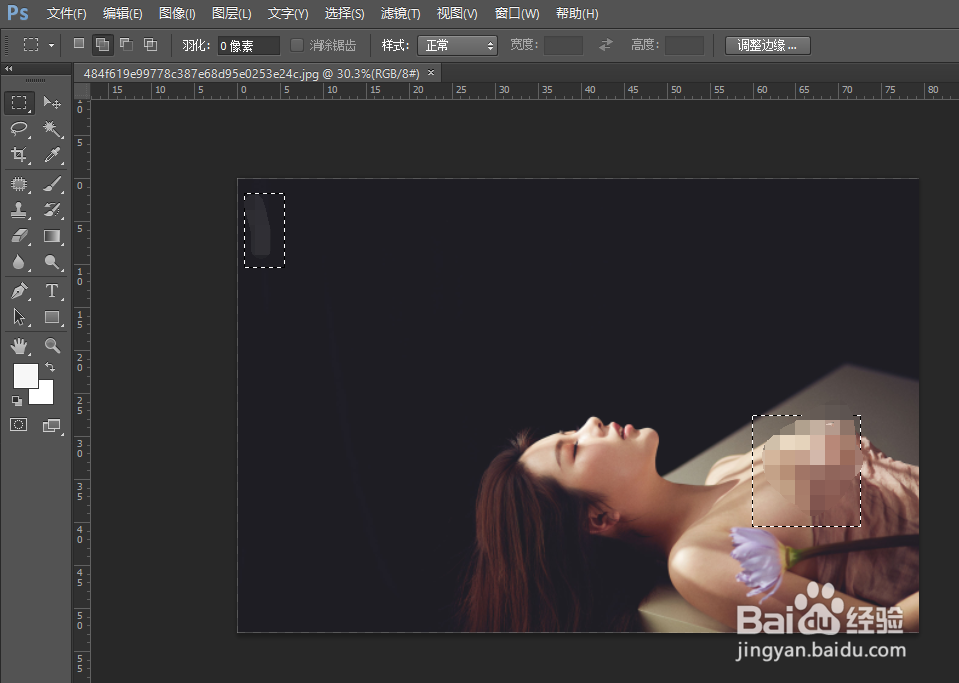Select the Path Selection tool
959x683 pixels.
[x=19, y=317]
